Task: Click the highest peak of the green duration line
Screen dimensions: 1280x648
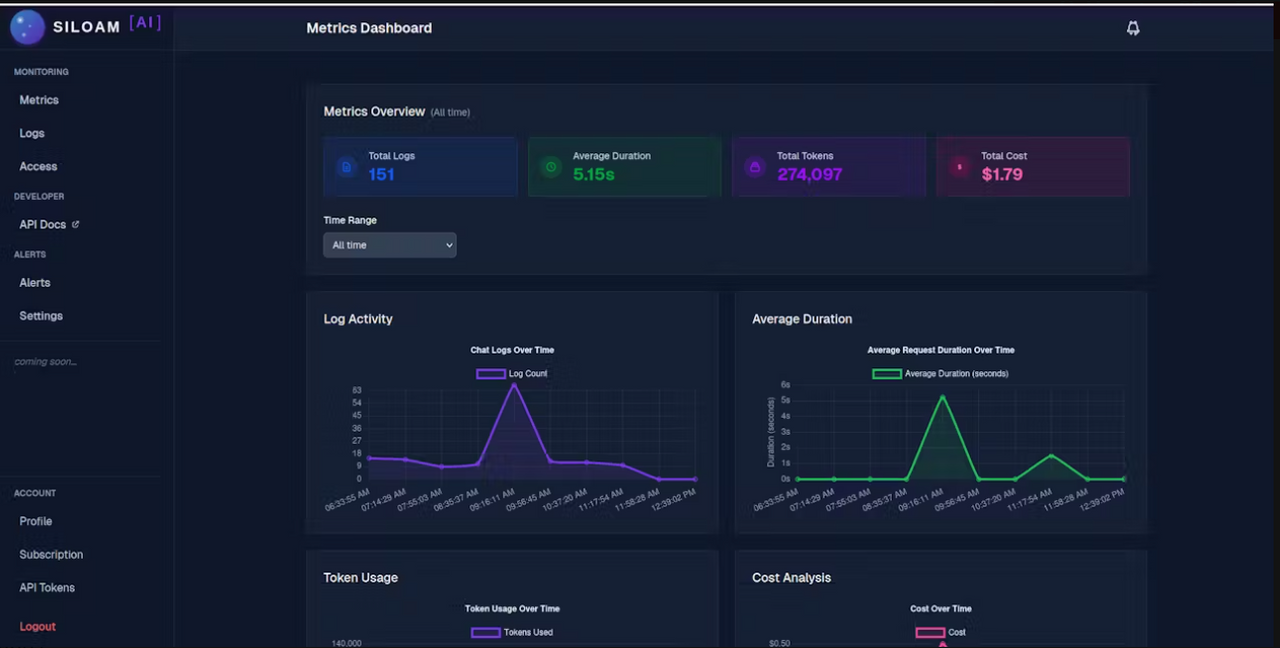Action: pos(942,397)
